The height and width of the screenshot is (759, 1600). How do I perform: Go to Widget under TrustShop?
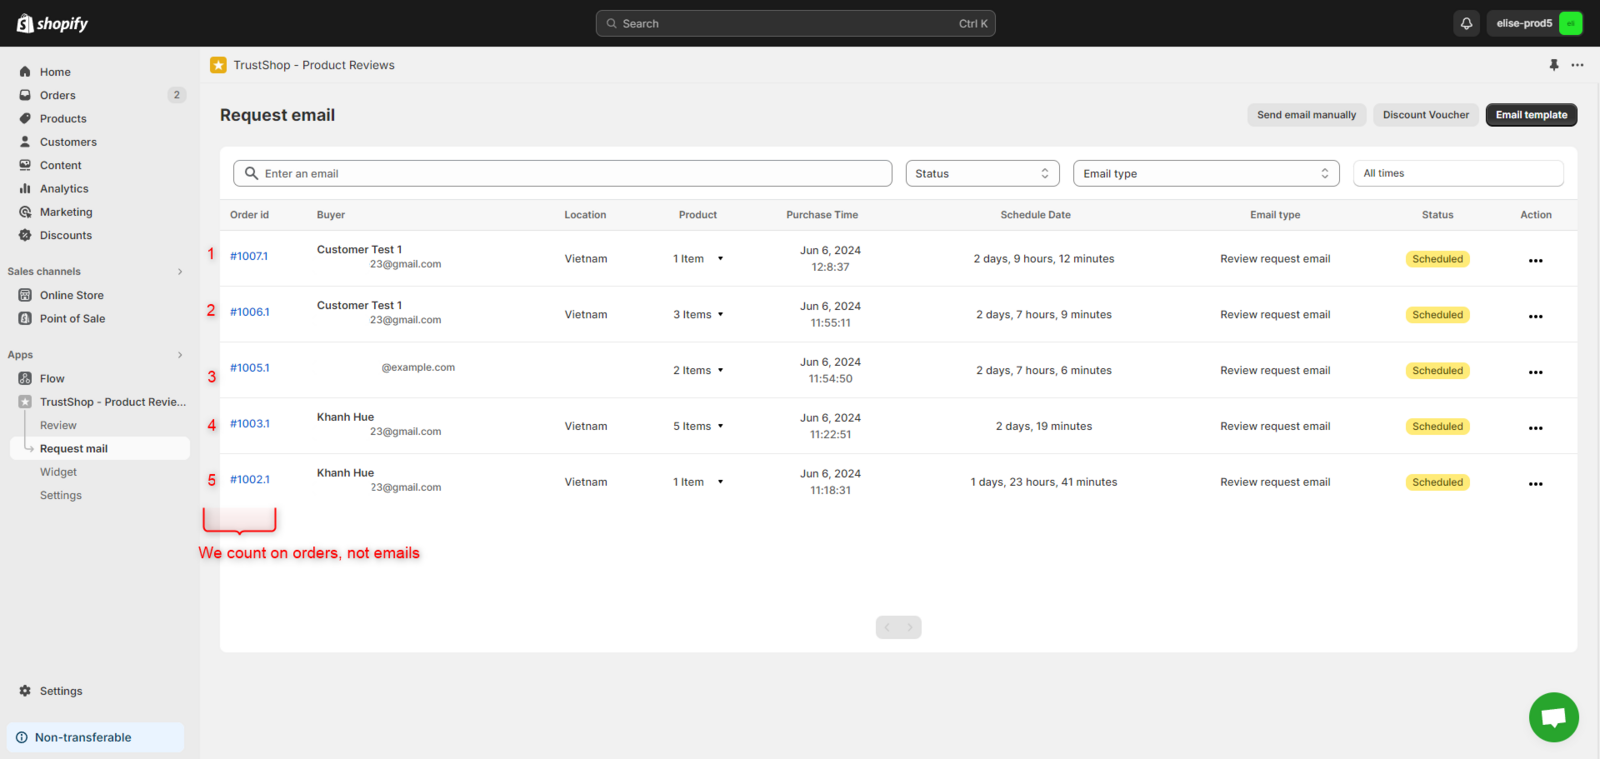coord(58,472)
